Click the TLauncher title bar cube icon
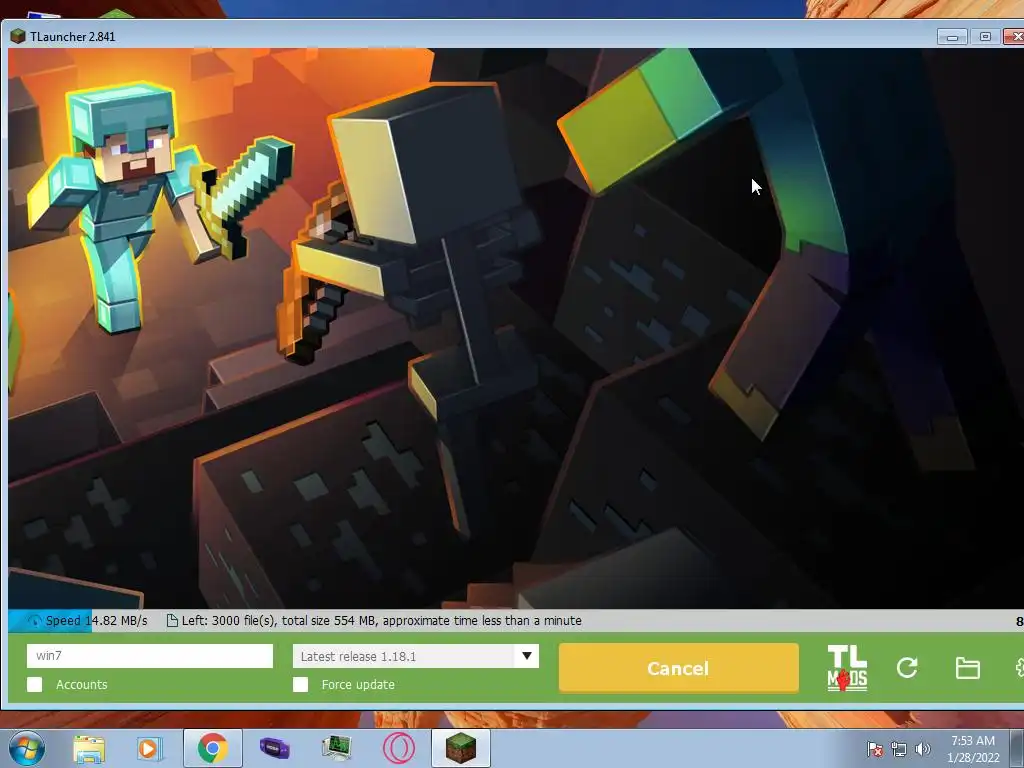The height and width of the screenshot is (768, 1024). (x=18, y=37)
